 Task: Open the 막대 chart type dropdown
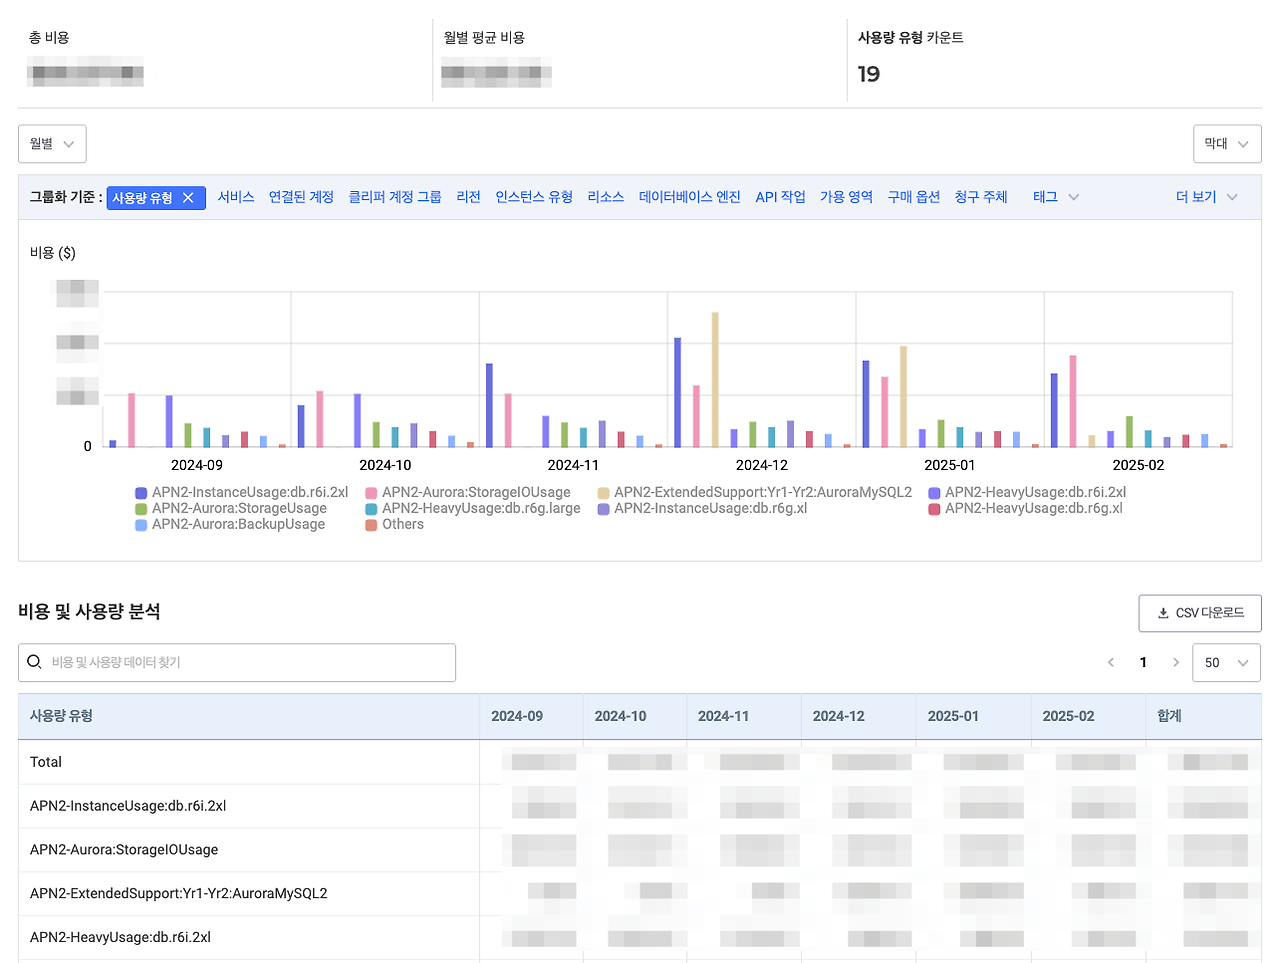tap(1227, 143)
